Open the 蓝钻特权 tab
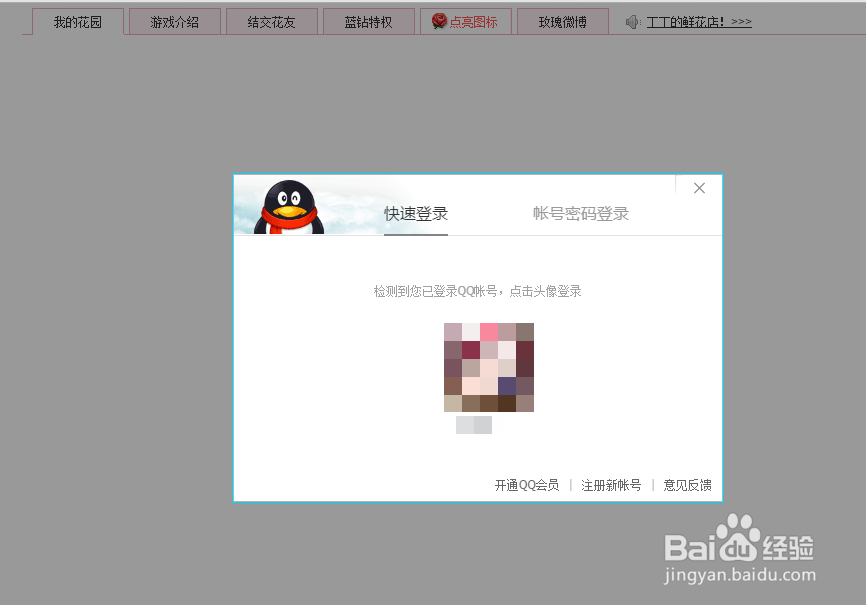This screenshot has width=866, height=605. pos(368,20)
